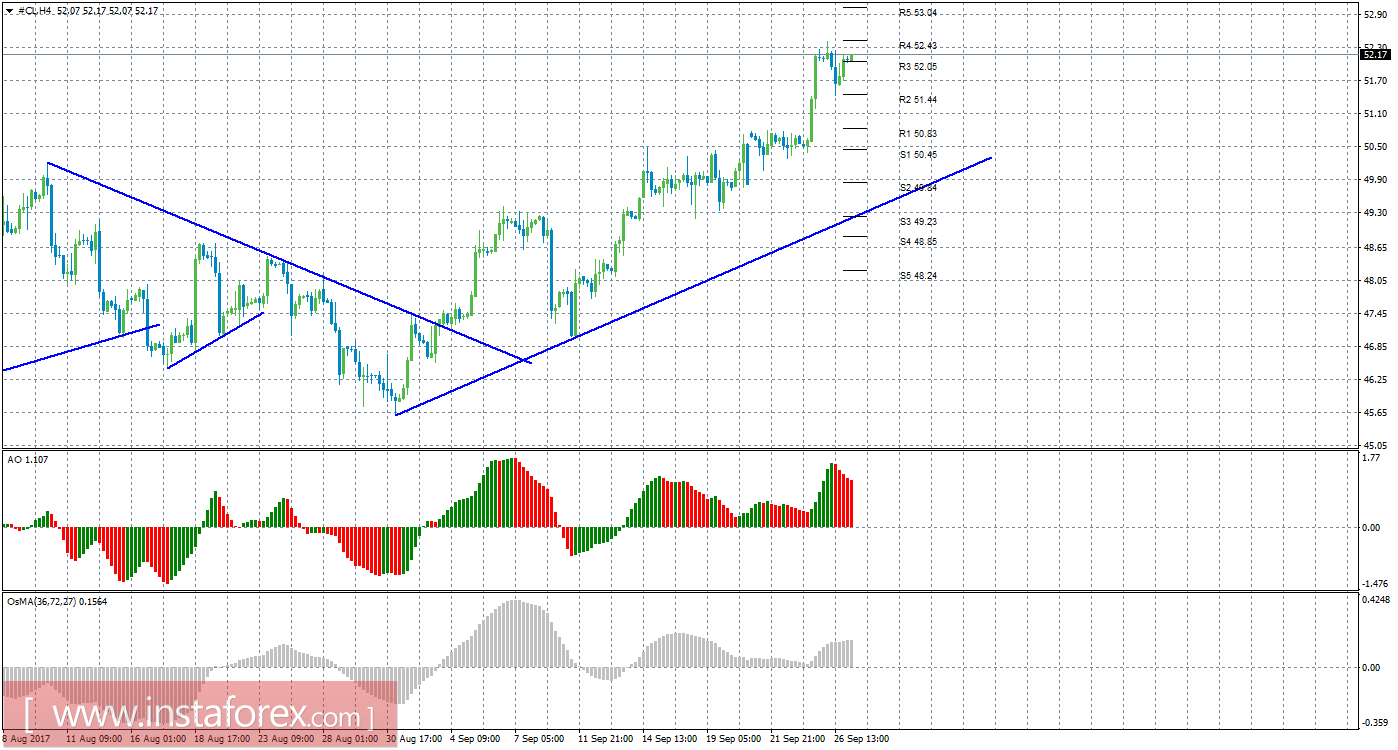Click the 11 Sep 21:00 time label
Screen dimensions: 1398x750
(607, 739)
